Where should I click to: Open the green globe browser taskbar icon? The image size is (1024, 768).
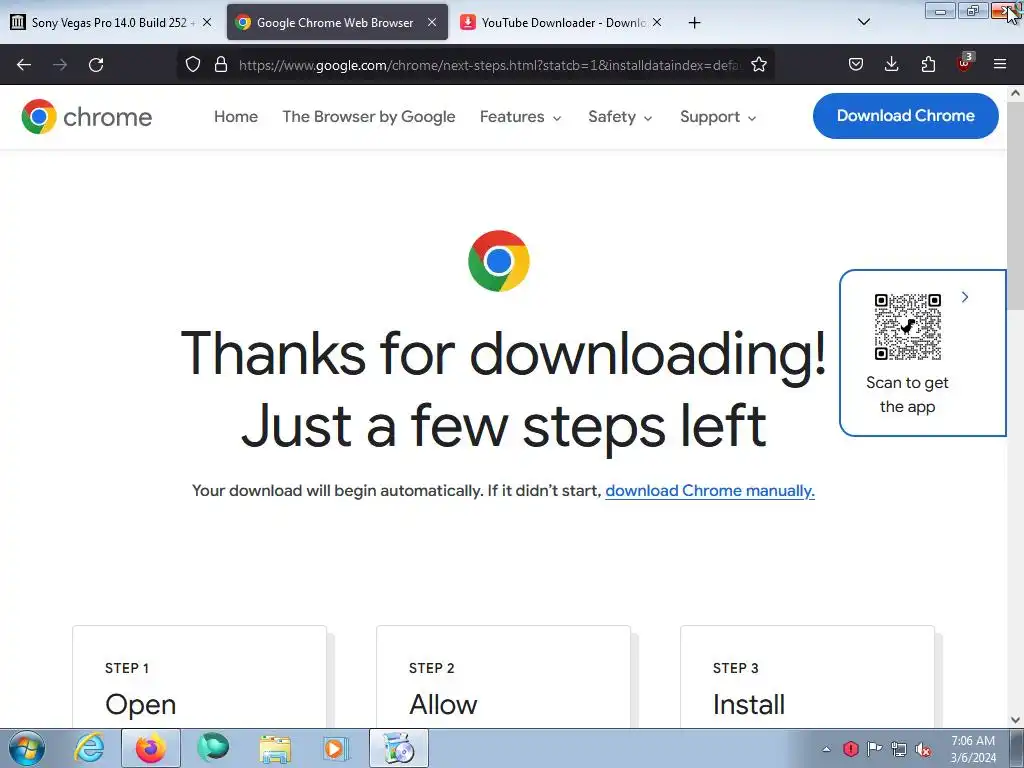pos(213,748)
